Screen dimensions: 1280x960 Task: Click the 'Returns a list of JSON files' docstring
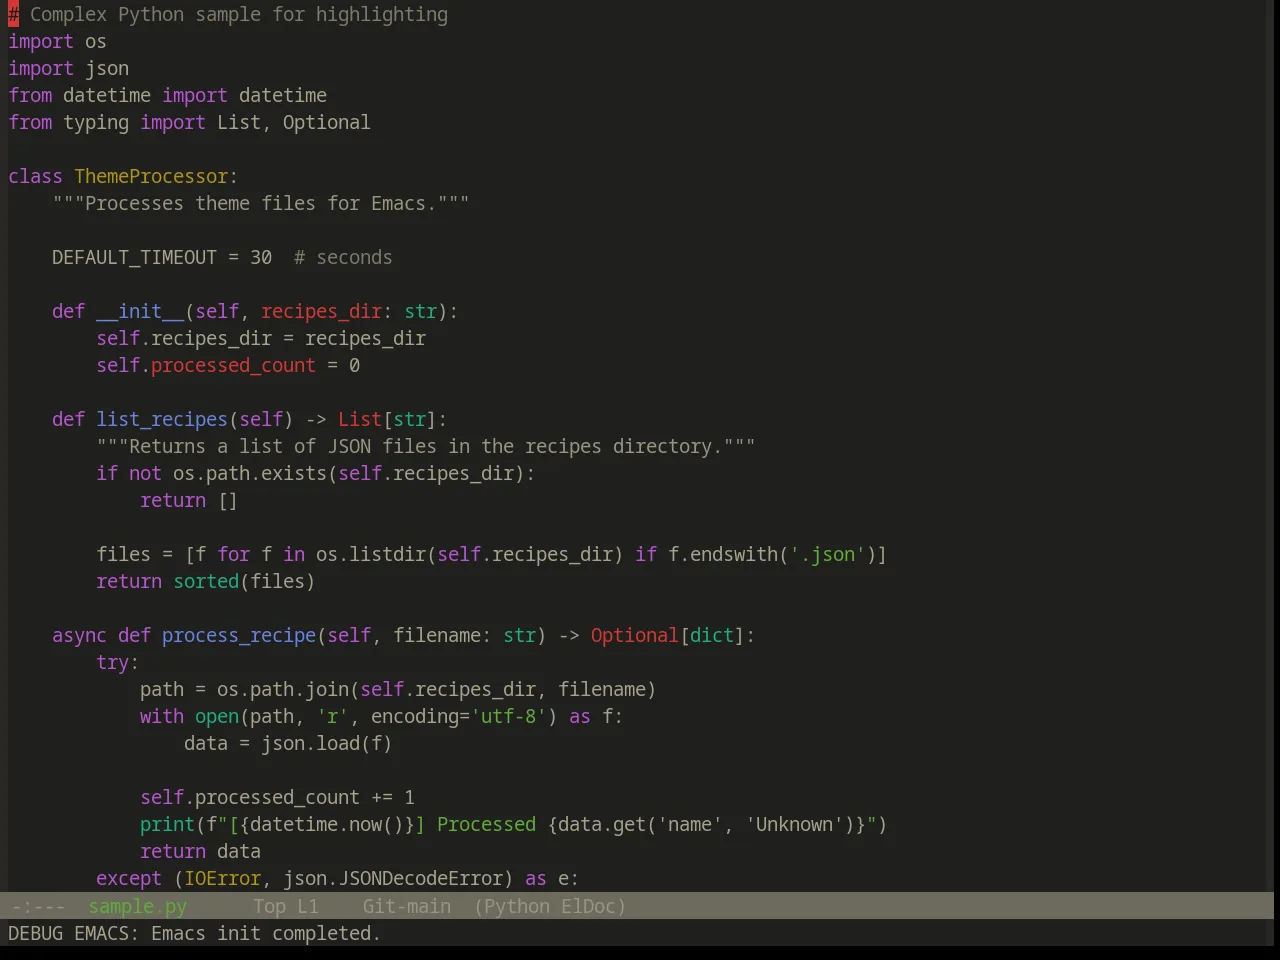coord(426,446)
